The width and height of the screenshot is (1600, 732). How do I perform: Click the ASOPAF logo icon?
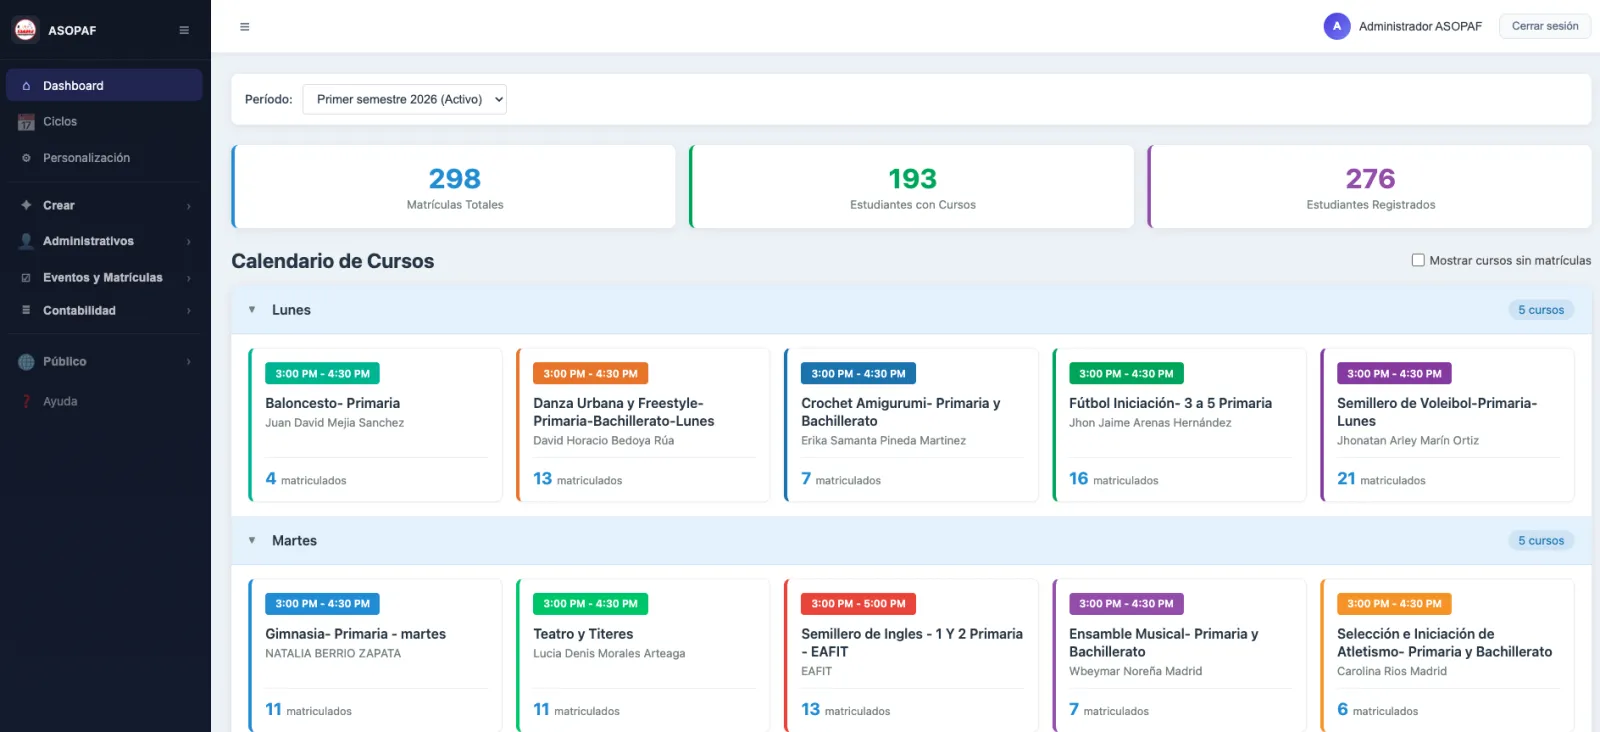(x=26, y=30)
